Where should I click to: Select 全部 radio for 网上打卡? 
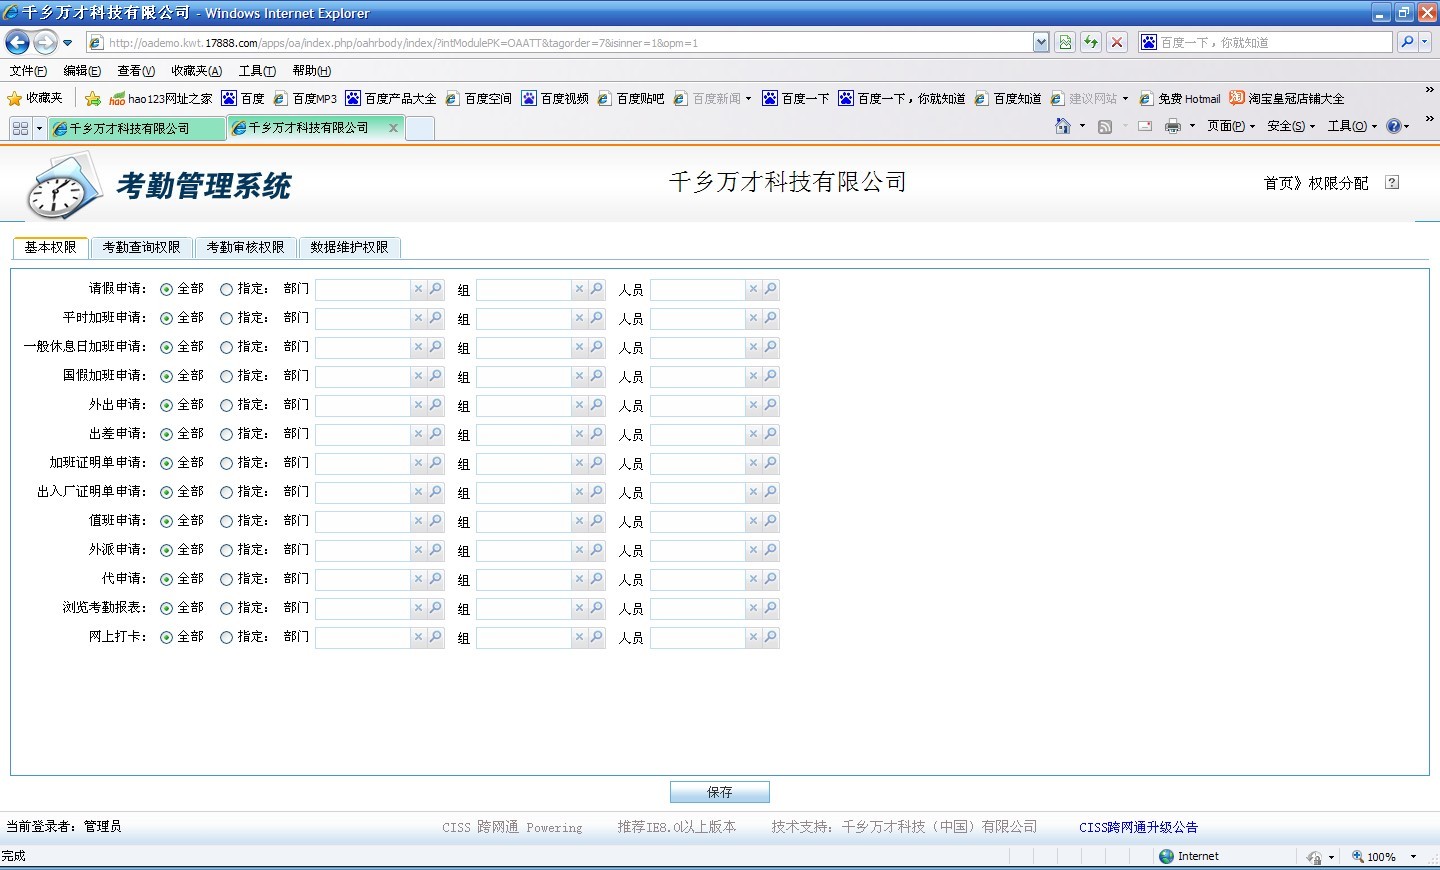[167, 637]
